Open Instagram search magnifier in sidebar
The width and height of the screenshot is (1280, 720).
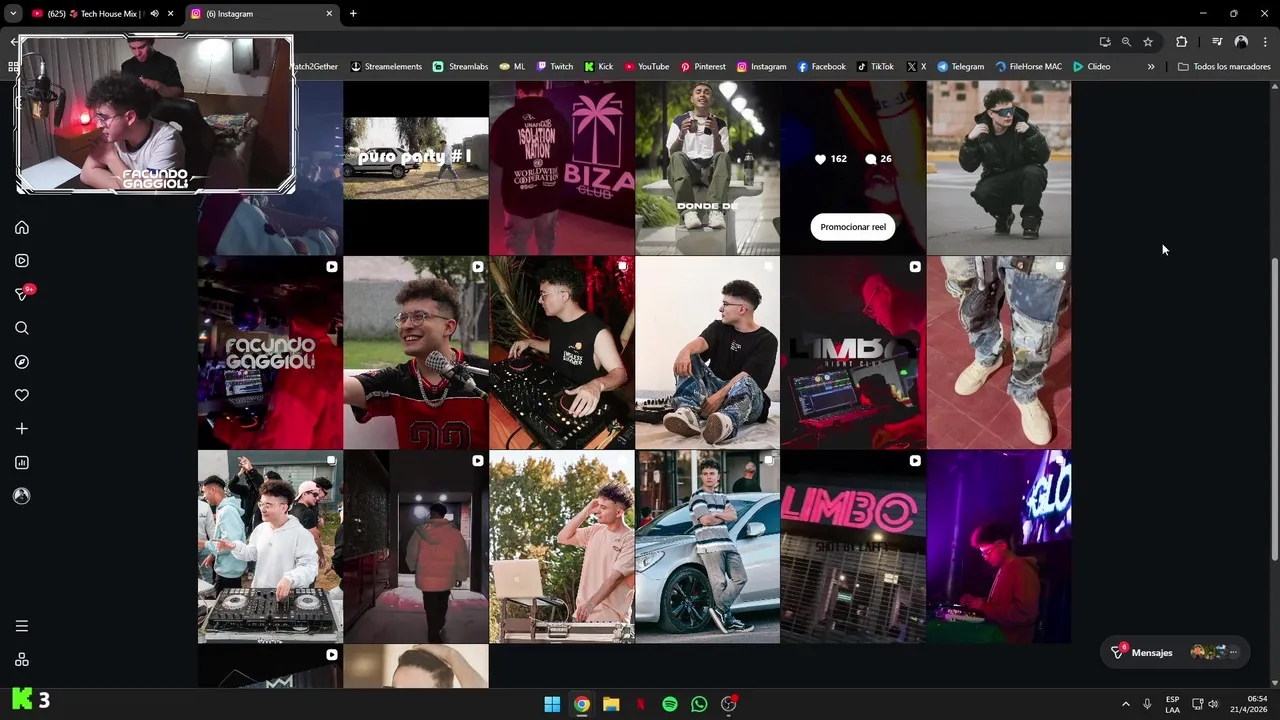click(x=22, y=328)
